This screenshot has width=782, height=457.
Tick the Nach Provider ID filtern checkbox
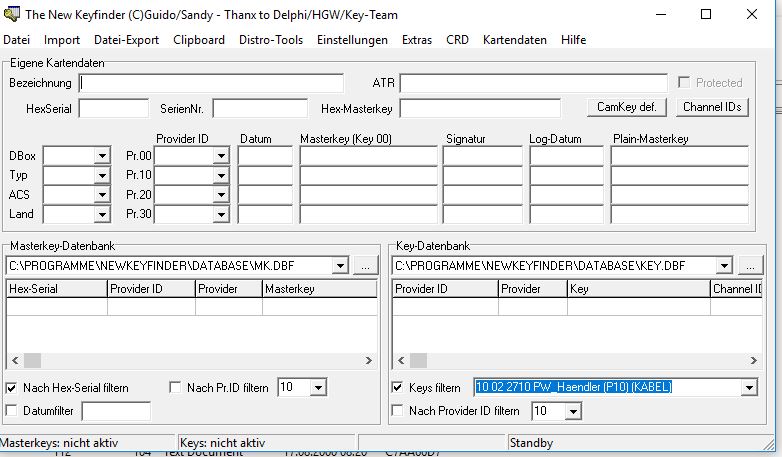(397, 410)
